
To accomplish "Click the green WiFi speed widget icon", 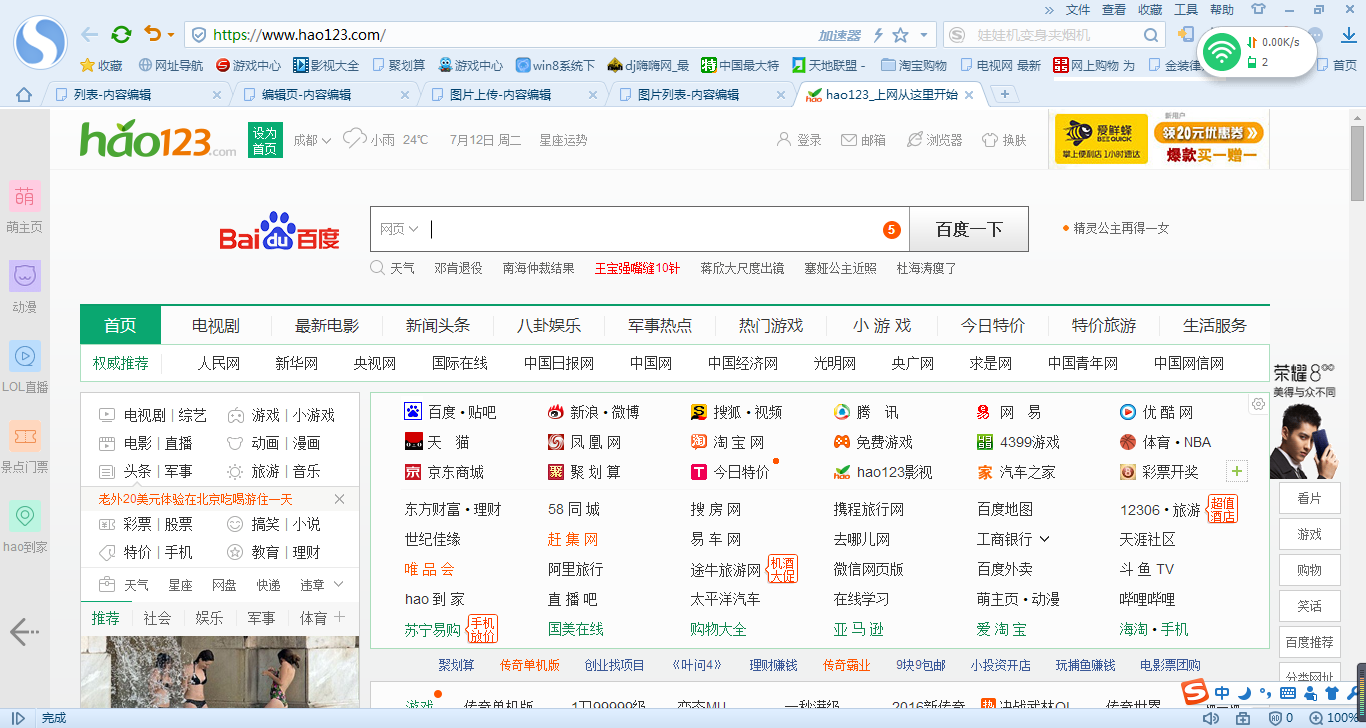I will point(1221,52).
